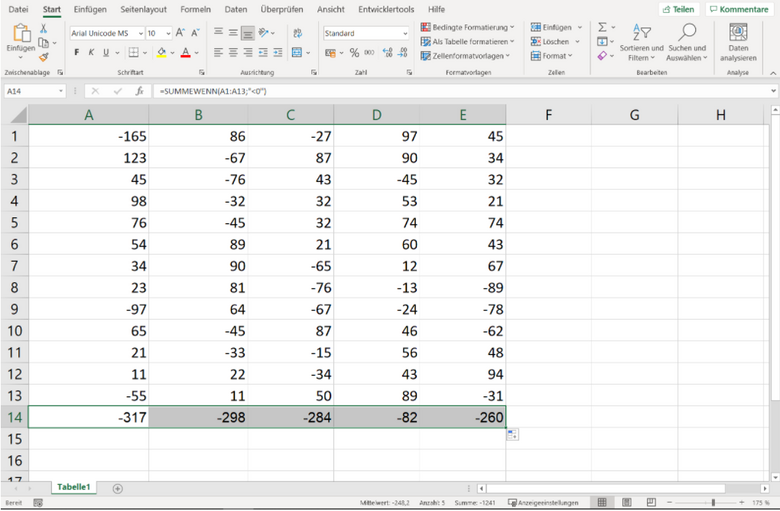The width and height of the screenshot is (780, 511).
Task: Open the Format cells dropdown
Action: (552, 56)
